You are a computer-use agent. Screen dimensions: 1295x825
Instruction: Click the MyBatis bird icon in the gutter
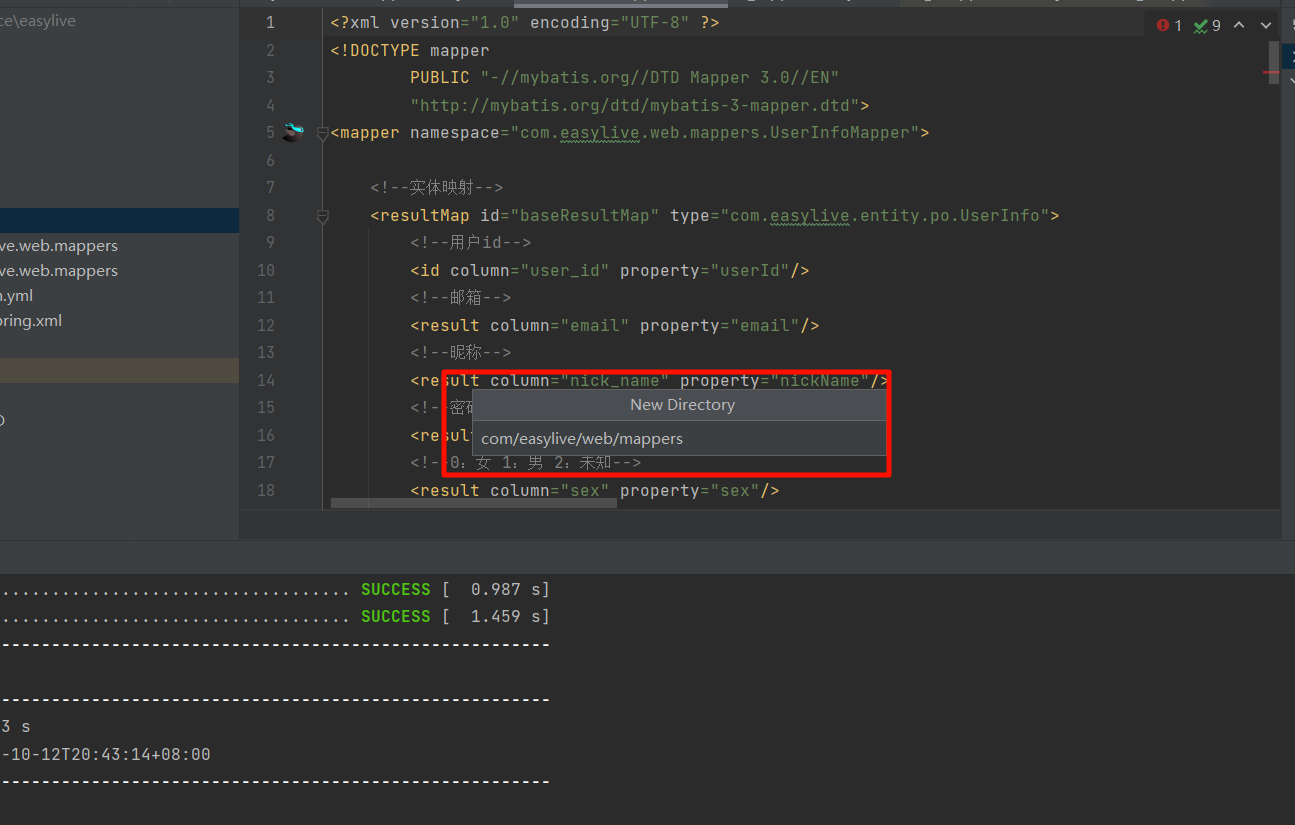coord(293,130)
